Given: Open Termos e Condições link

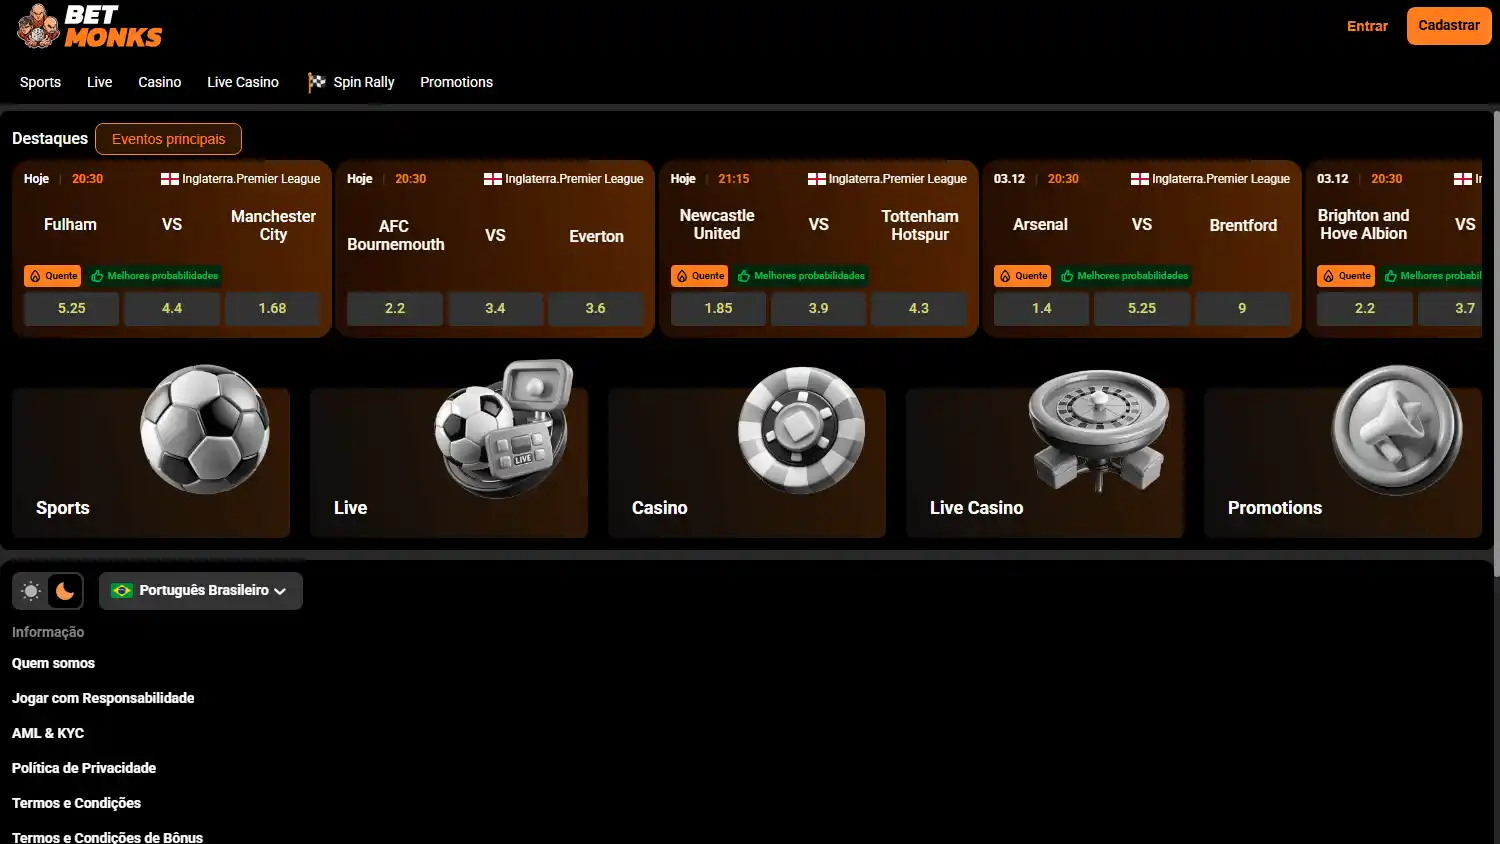Looking at the screenshot, I should [x=76, y=803].
